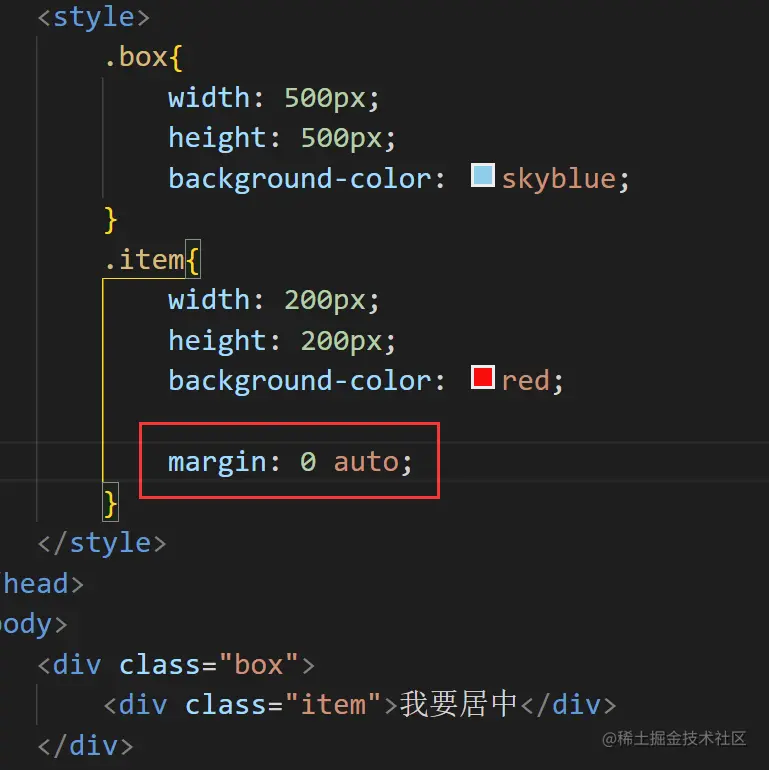Click the closing brace of .item rule

(110, 503)
